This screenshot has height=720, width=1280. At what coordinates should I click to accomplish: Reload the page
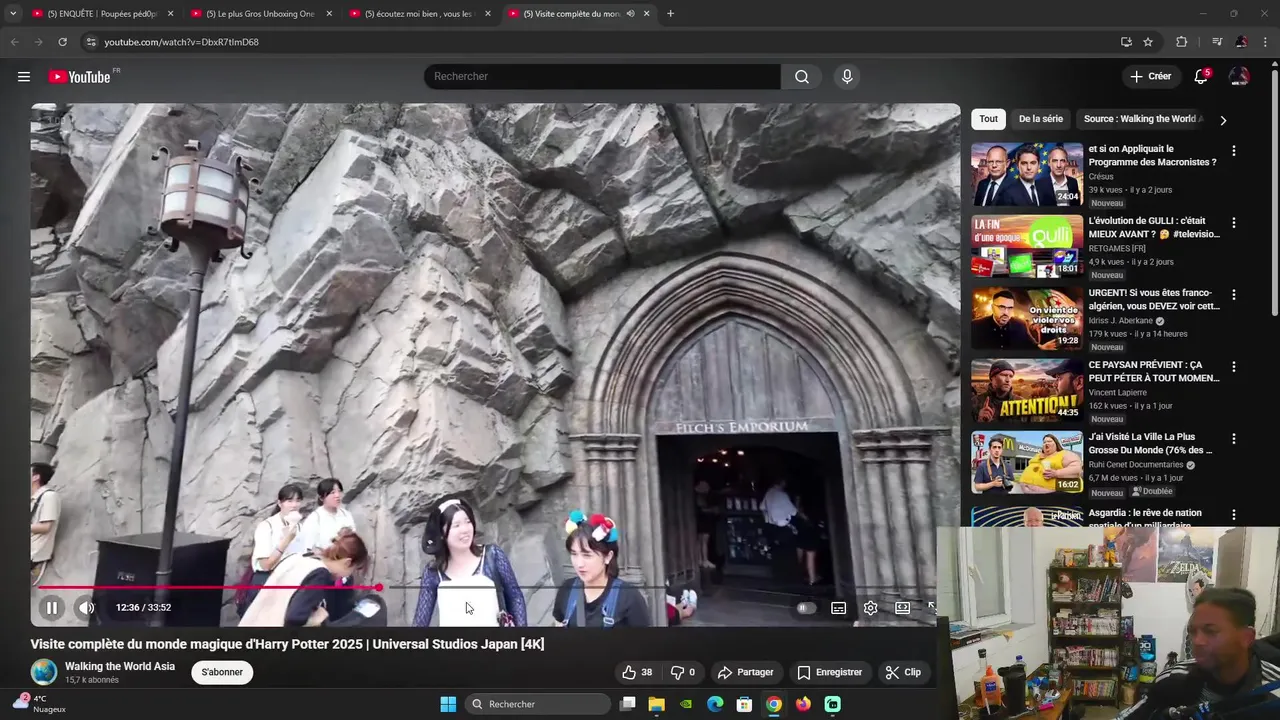click(62, 42)
